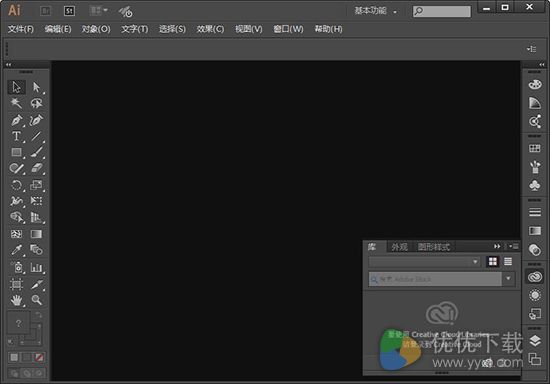This screenshot has height=384, width=550.
Task: Activate the Zoom magnifier tool
Action: click(x=36, y=300)
